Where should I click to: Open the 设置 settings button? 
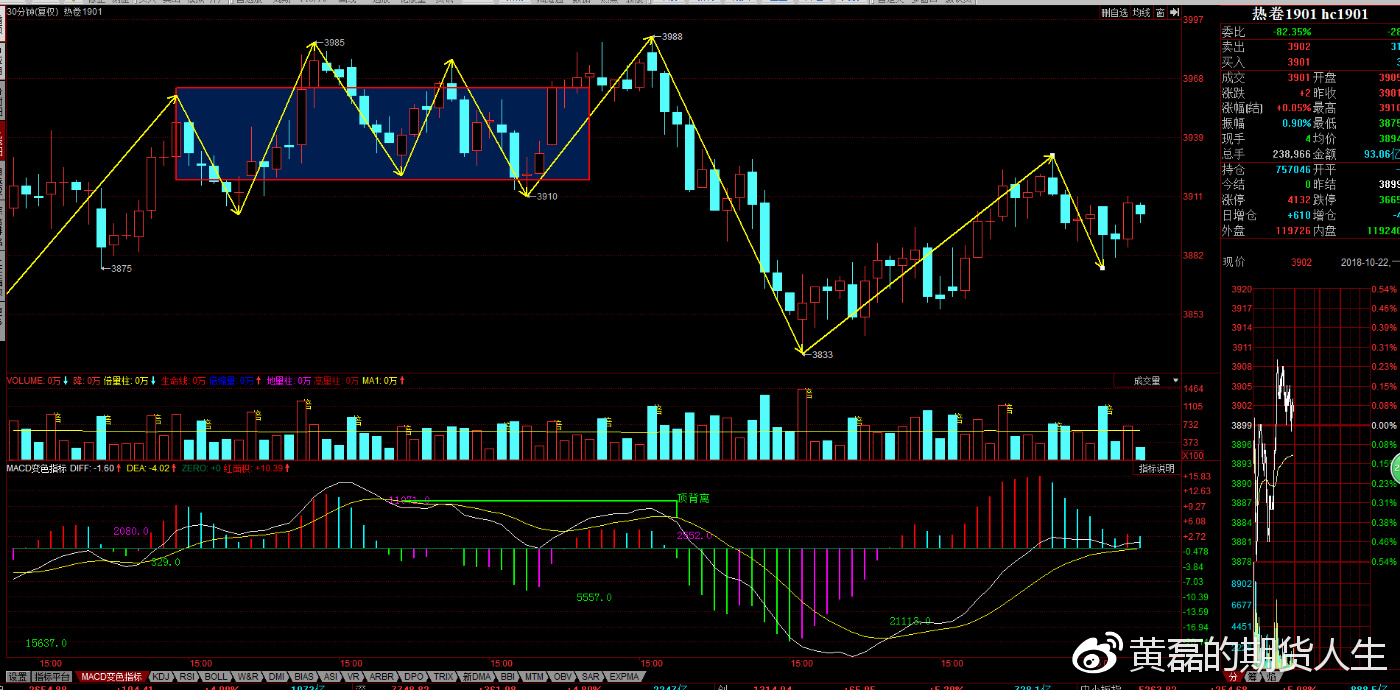tap(19, 677)
